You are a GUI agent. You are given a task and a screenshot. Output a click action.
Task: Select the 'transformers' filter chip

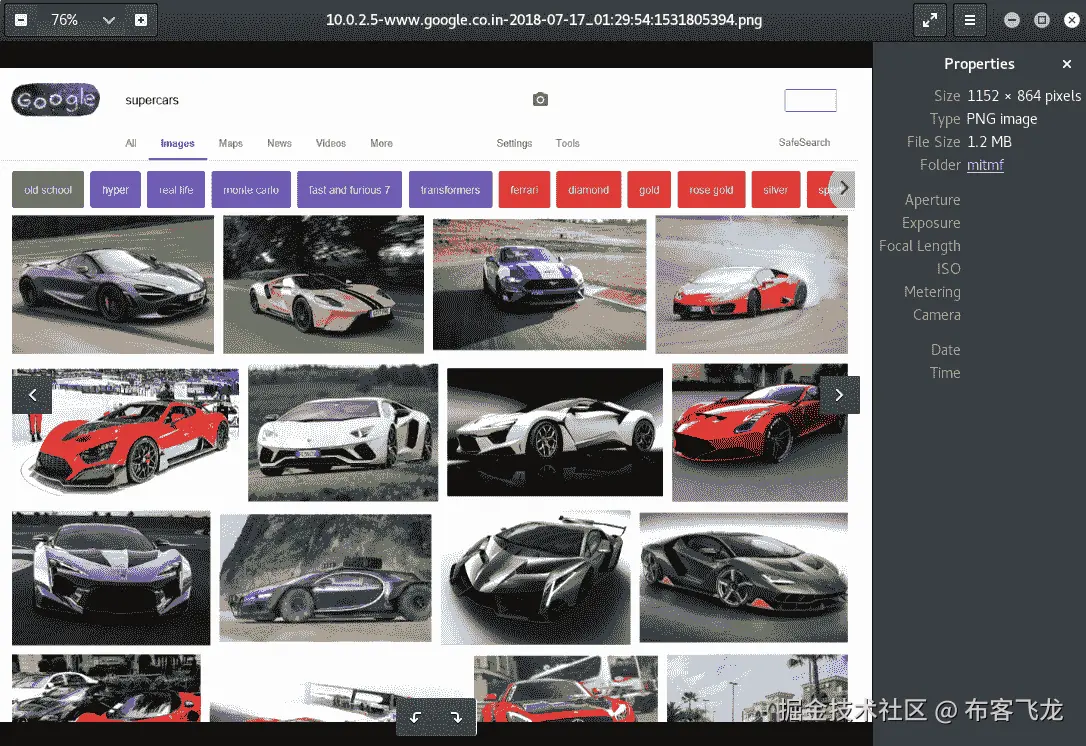coord(450,190)
